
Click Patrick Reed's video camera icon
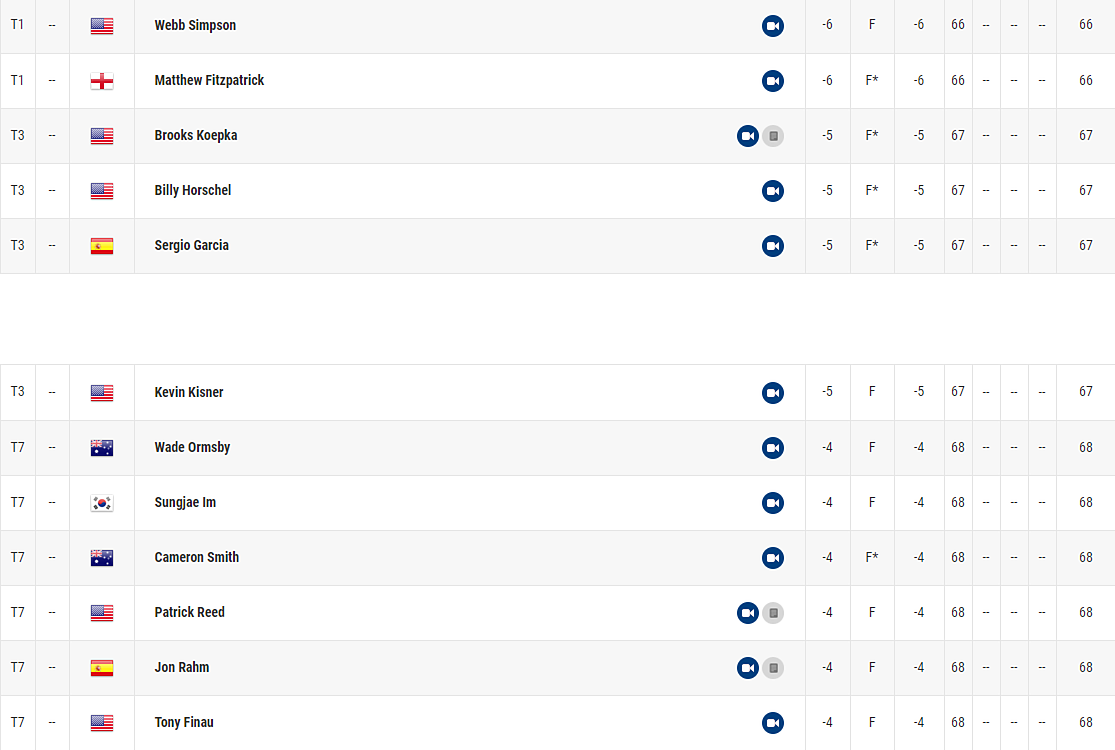pyautogui.click(x=748, y=613)
